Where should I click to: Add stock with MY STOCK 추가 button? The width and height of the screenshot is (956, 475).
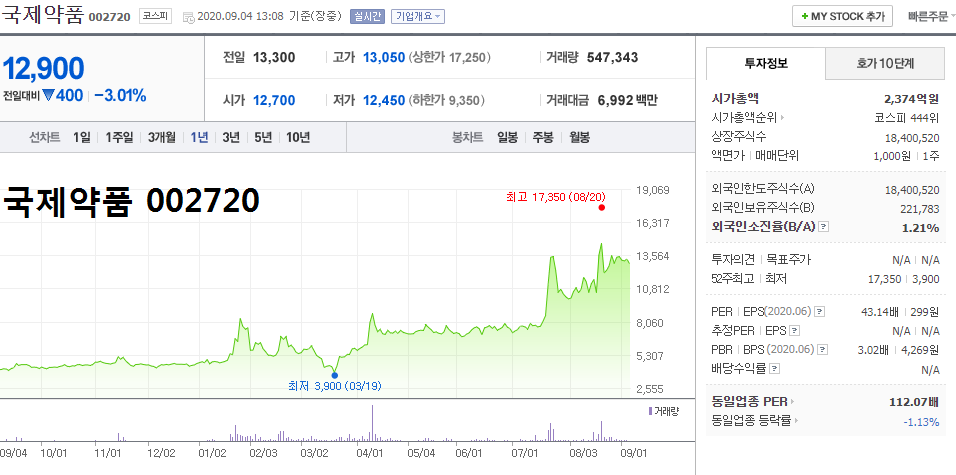click(842, 16)
